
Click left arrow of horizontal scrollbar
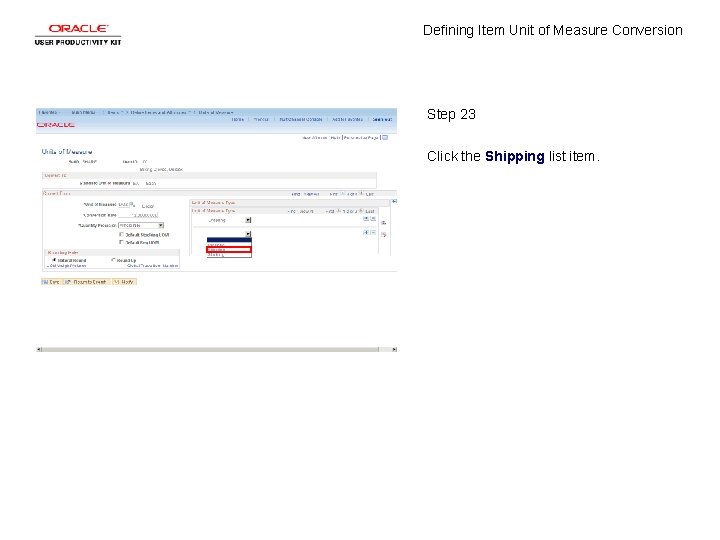(39, 349)
